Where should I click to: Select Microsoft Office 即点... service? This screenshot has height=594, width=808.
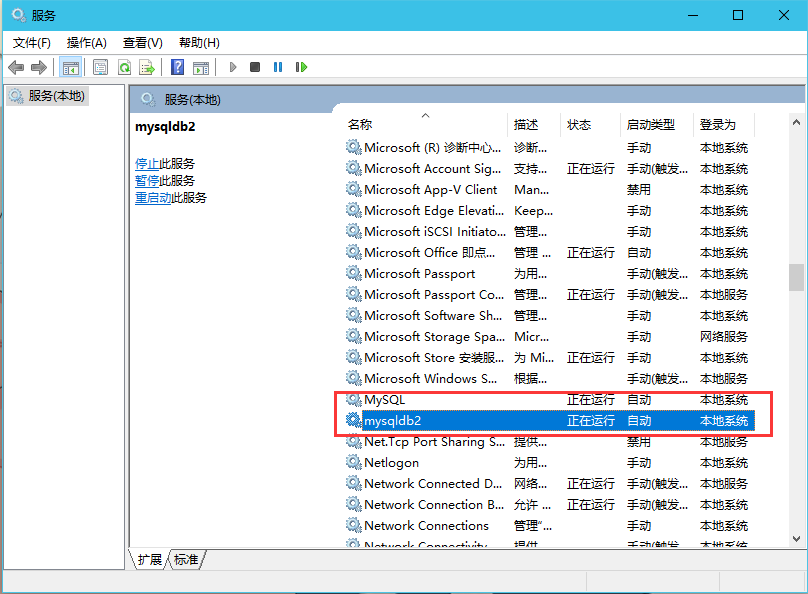point(549,252)
